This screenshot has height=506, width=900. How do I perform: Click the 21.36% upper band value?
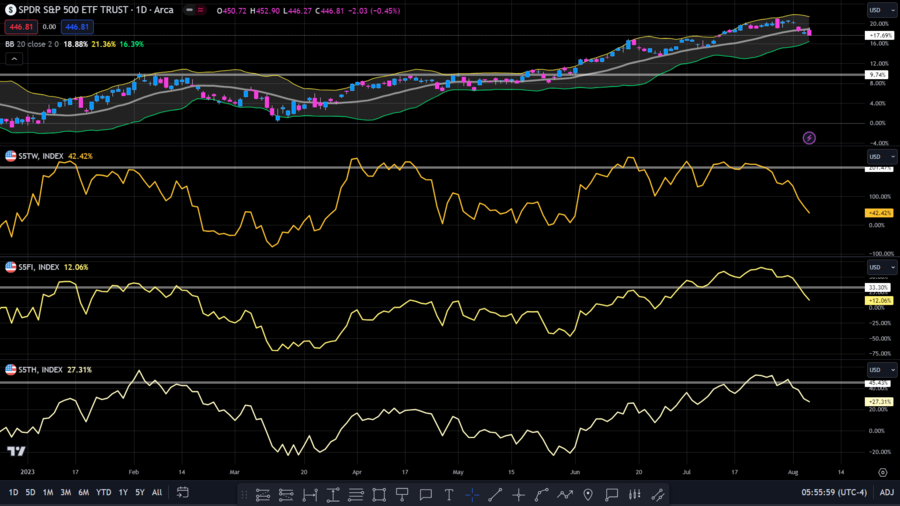click(103, 44)
